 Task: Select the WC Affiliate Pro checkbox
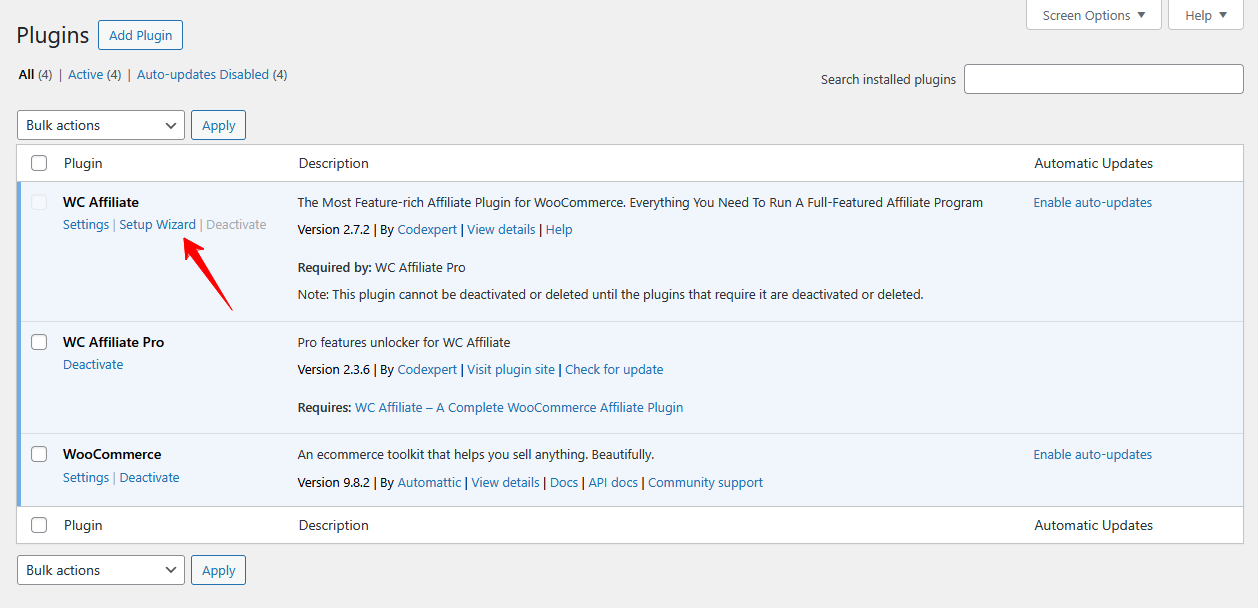coord(39,342)
